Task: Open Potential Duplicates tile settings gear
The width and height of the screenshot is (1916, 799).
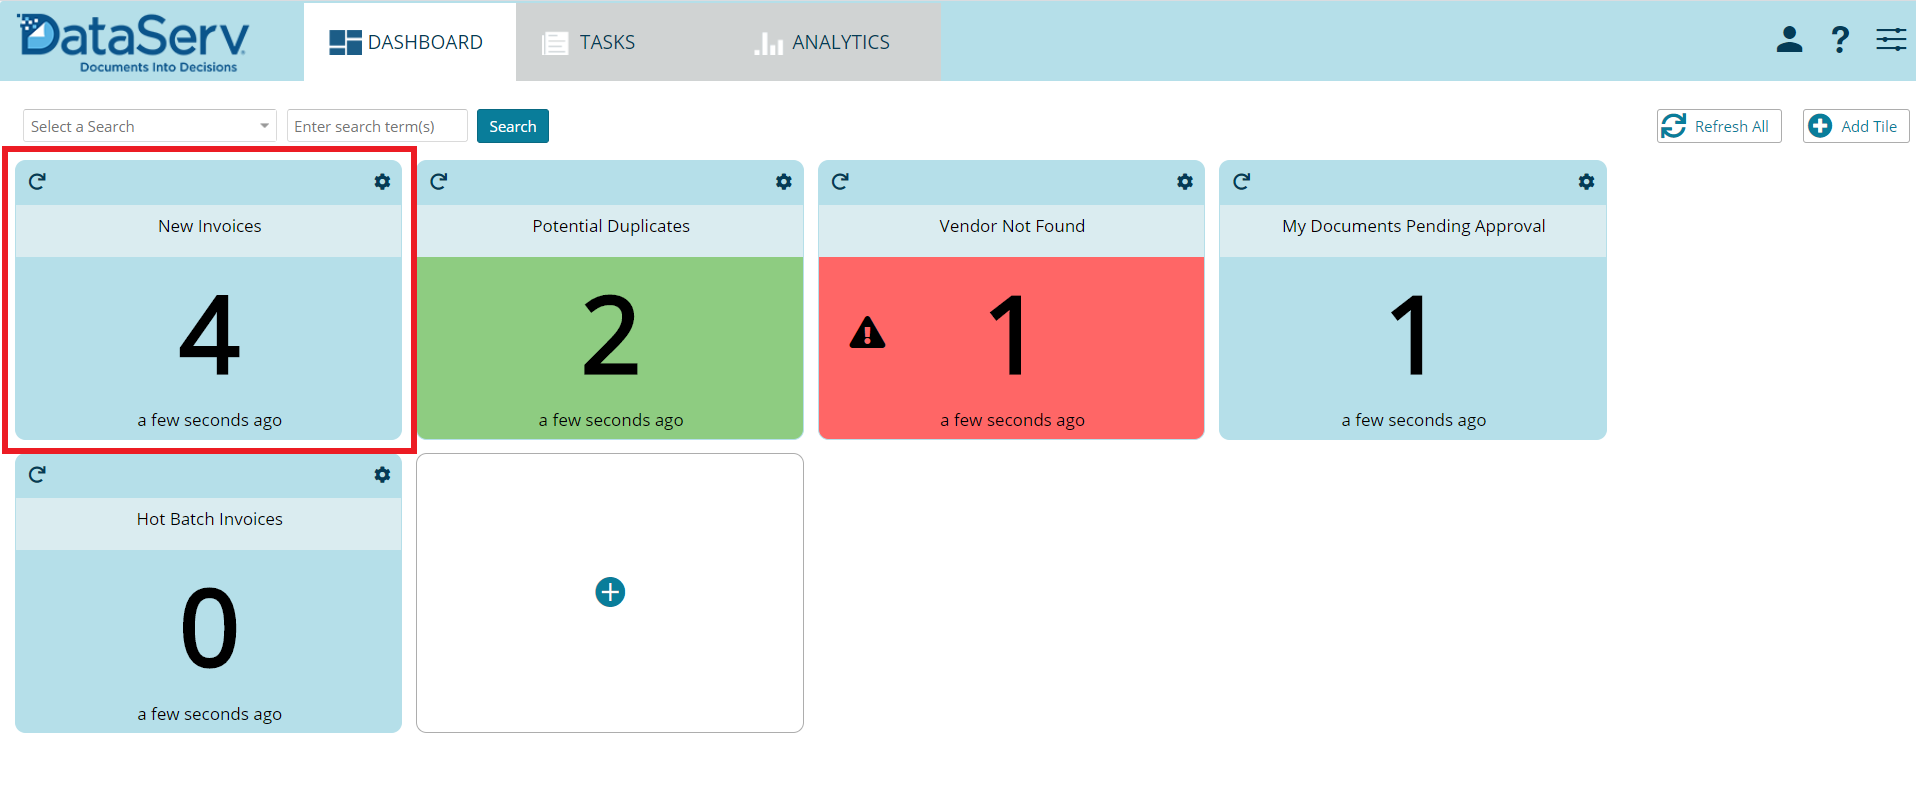Action: [784, 182]
